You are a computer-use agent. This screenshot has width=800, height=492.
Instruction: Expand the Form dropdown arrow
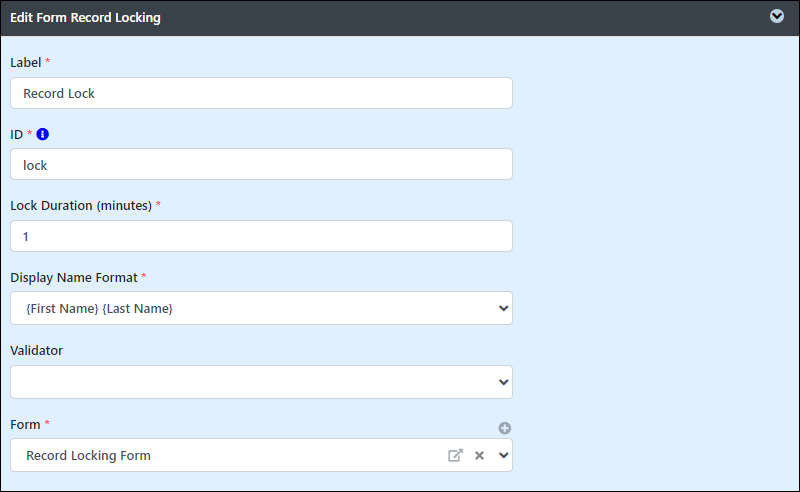pyautogui.click(x=504, y=455)
